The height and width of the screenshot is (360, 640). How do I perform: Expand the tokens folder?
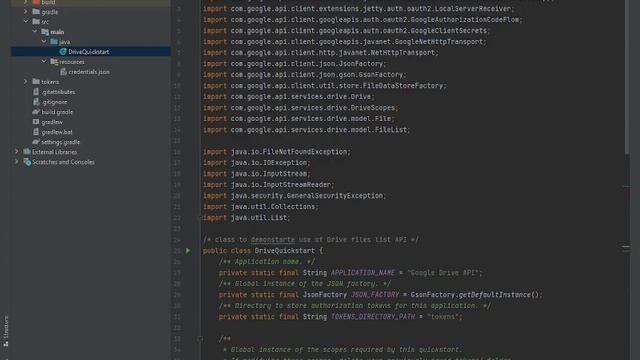coord(26,82)
